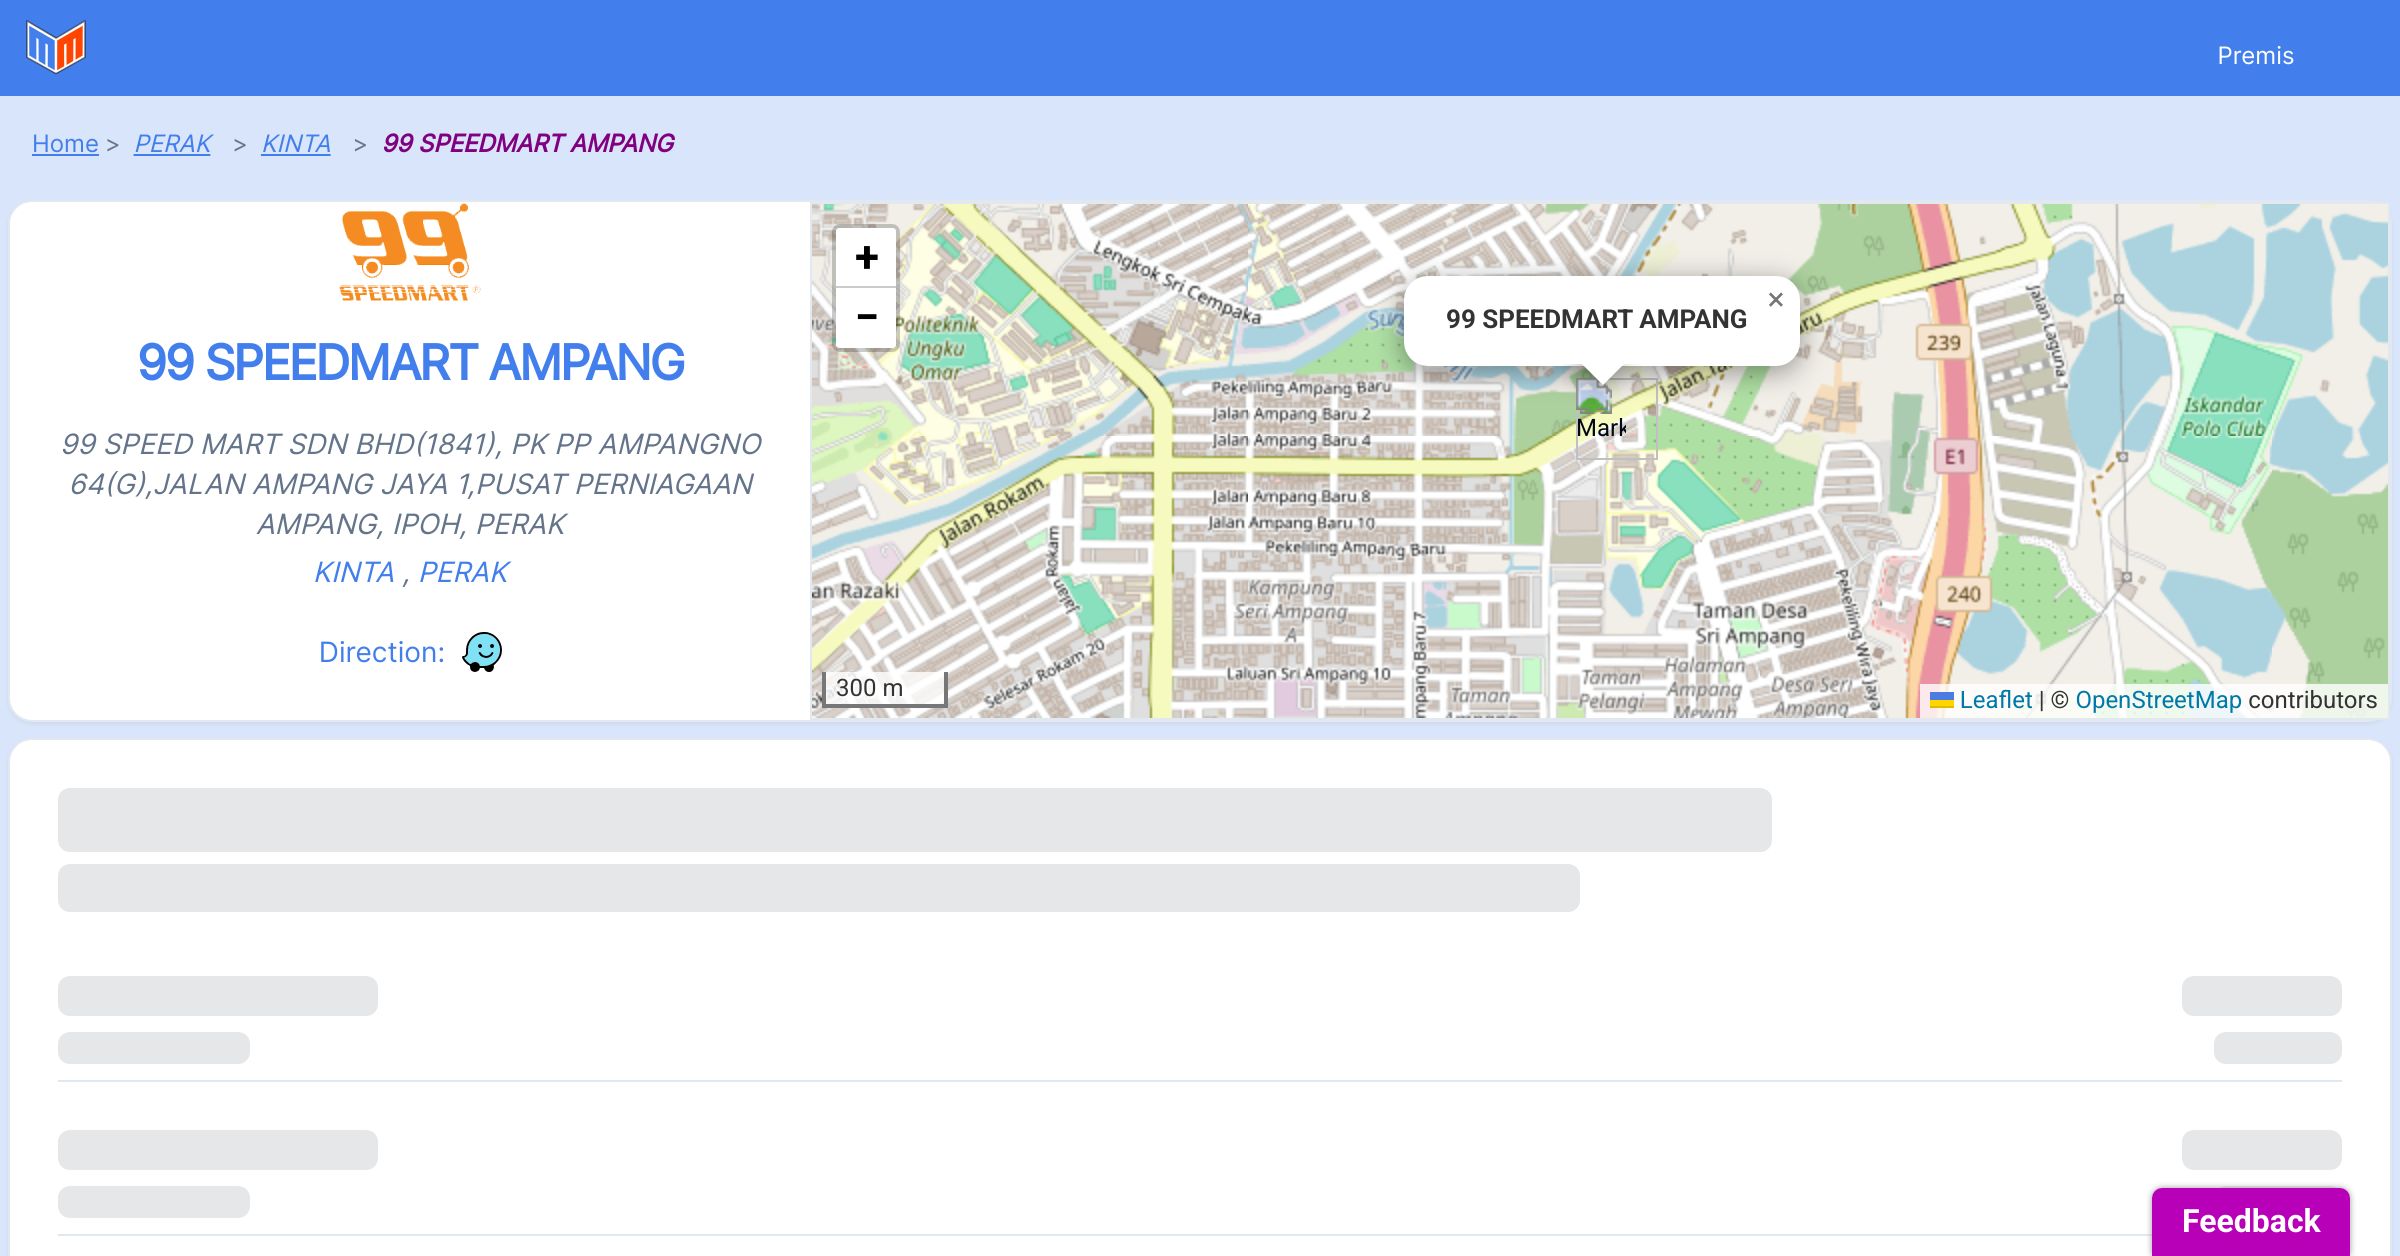Open Waze directions icon

[x=482, y=652]
